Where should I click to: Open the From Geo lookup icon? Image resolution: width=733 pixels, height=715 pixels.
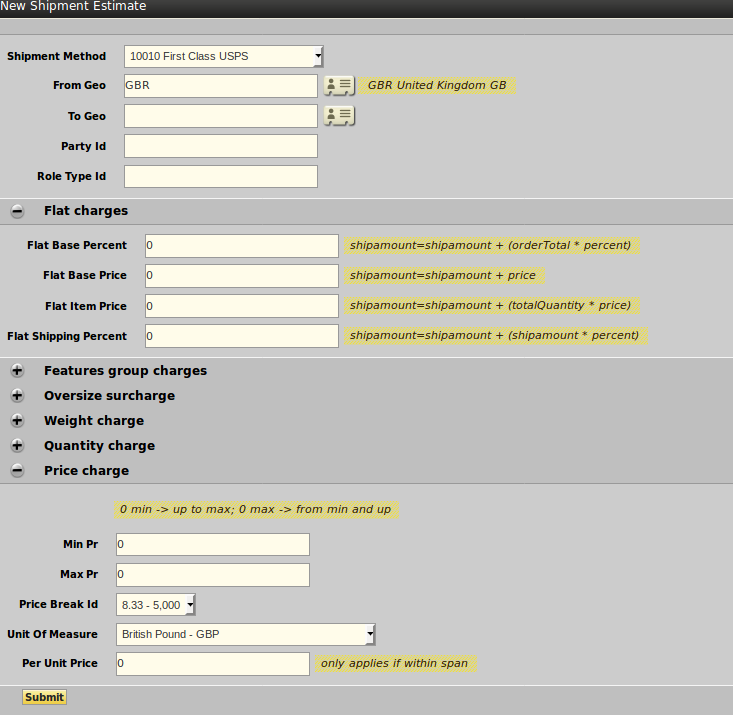point(339,86)
